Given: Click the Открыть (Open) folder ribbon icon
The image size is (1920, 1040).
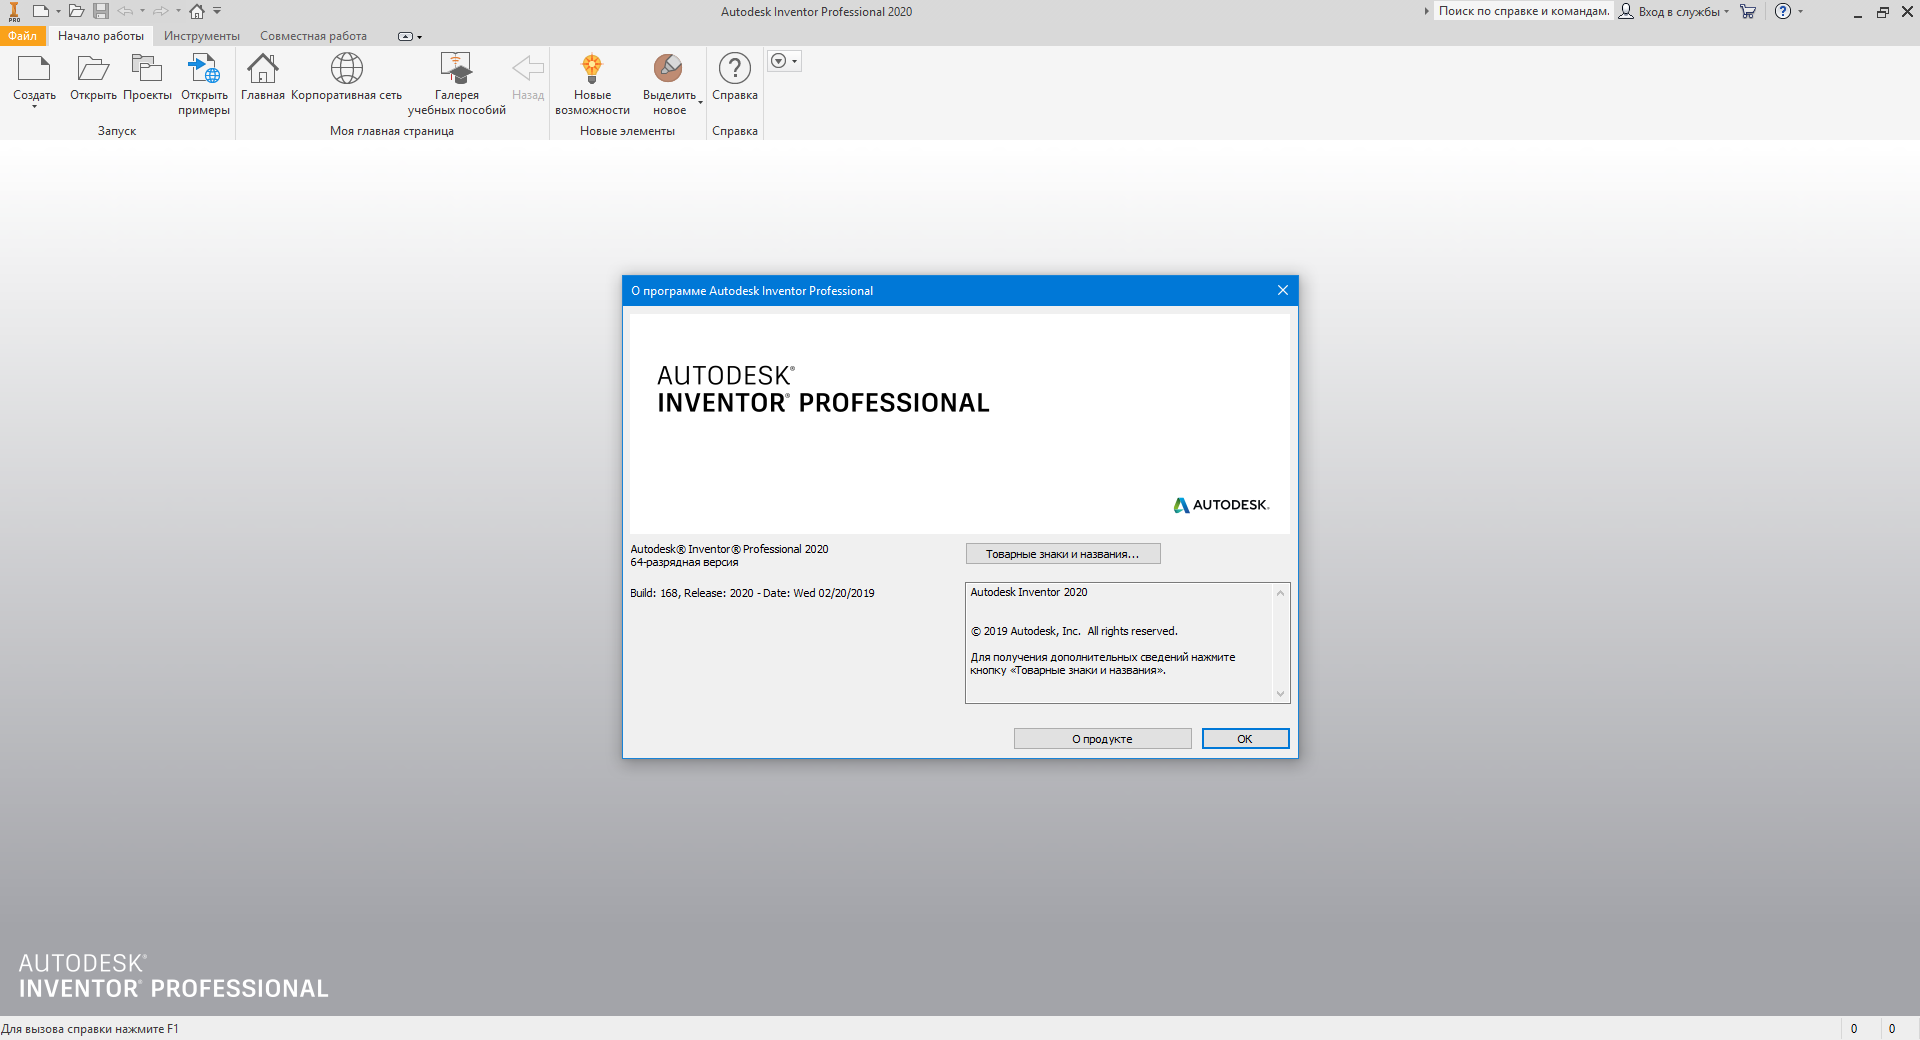Looking at the screenshot, I should (93, 70).
